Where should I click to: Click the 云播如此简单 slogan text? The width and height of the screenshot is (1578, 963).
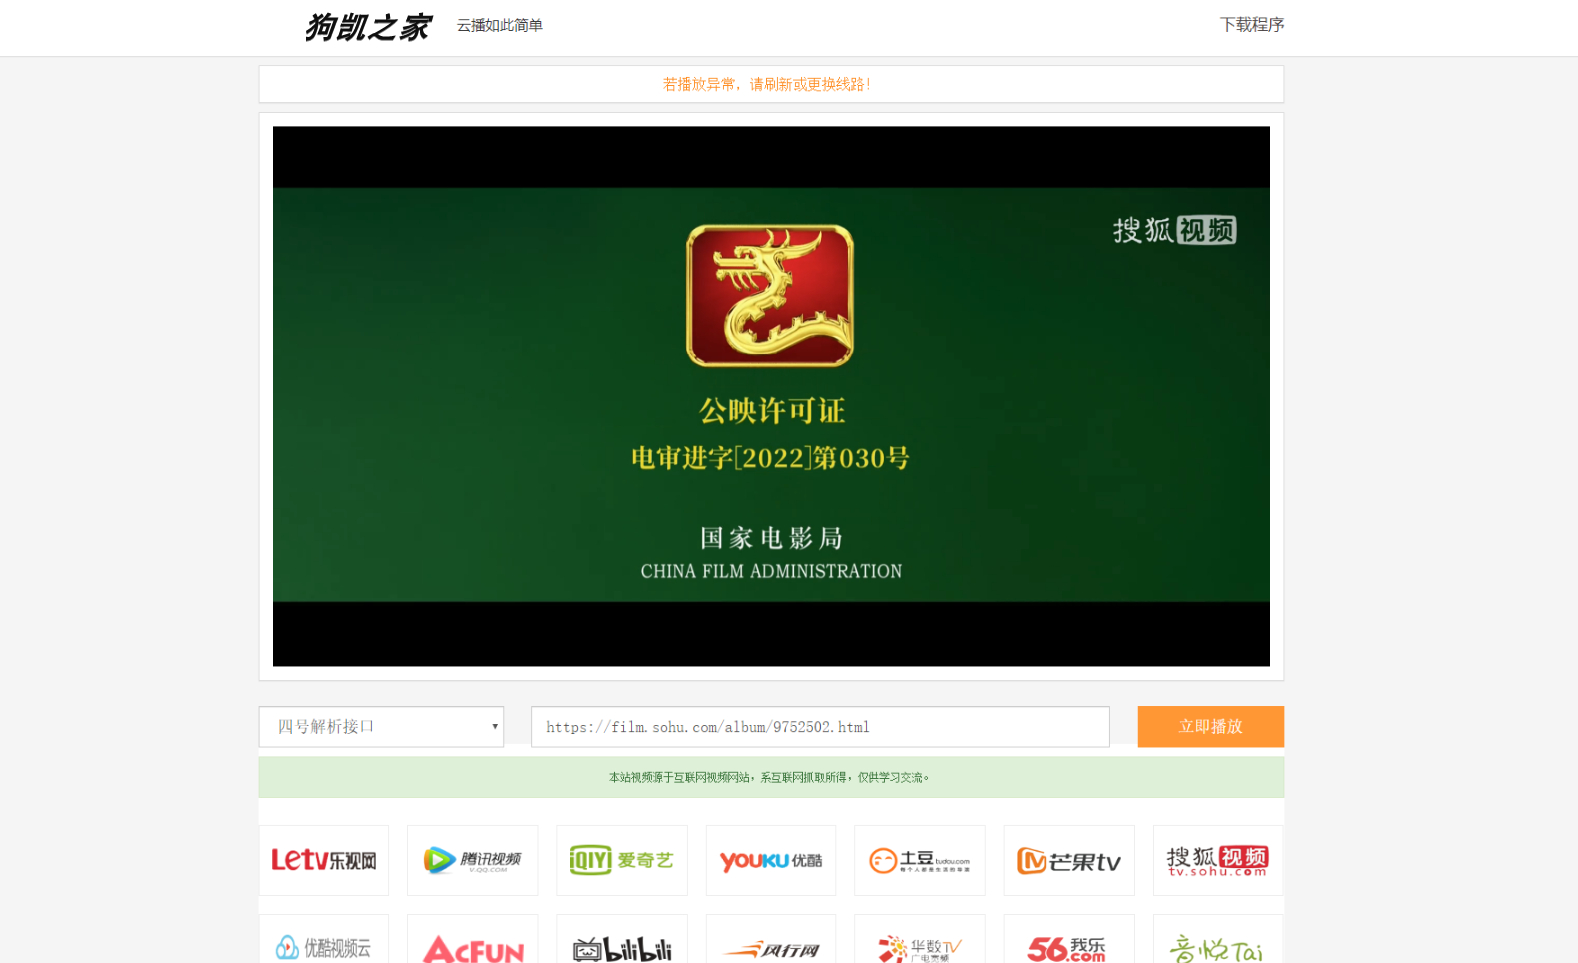500,25
